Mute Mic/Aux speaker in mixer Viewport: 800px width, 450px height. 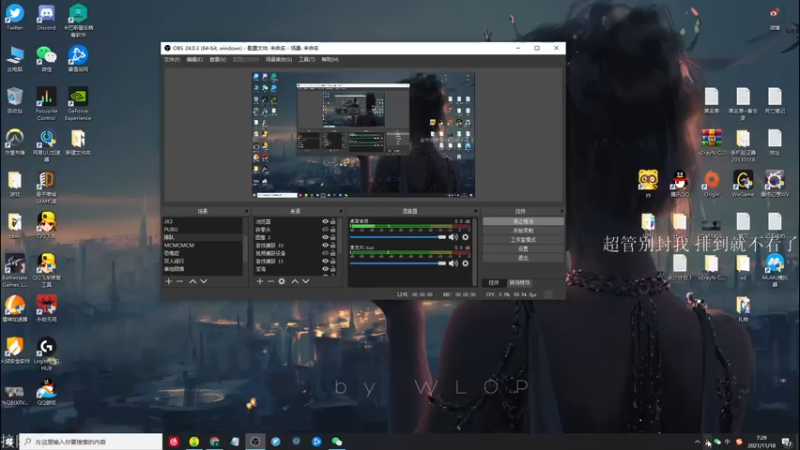(x=453, y=263)
